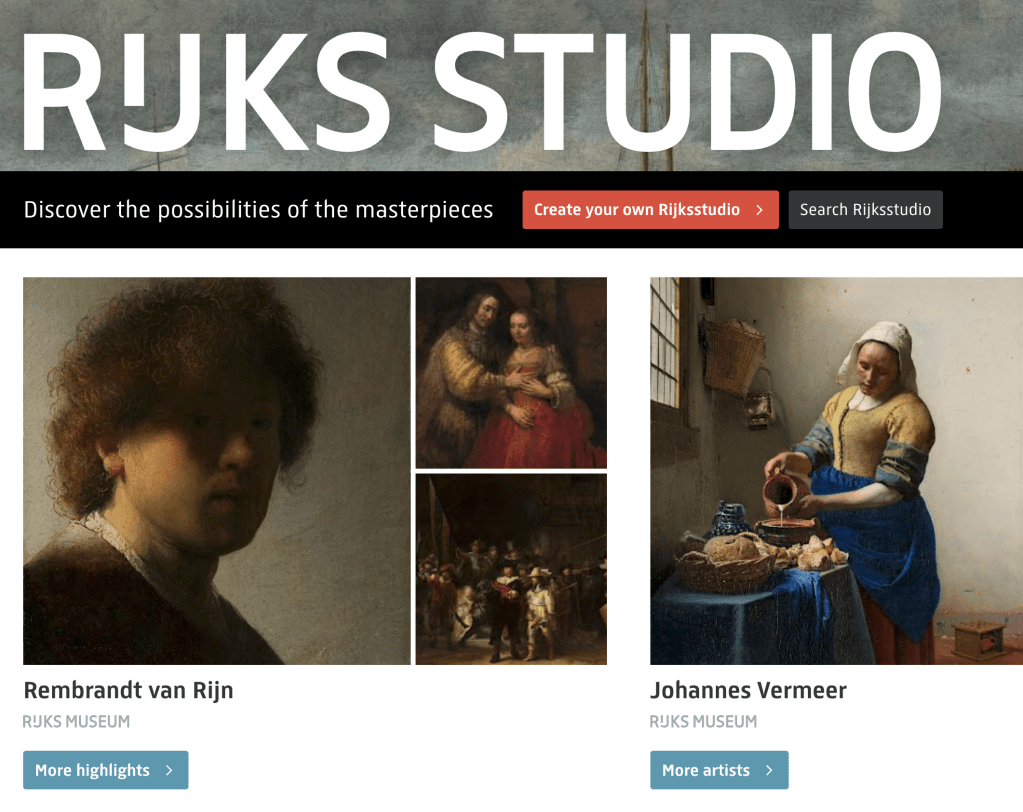The height and width of the screenshot is (812, 1023).
Task: Click the Discover the possibilities of the masterpieces text
Action: [x=258, y=209]
